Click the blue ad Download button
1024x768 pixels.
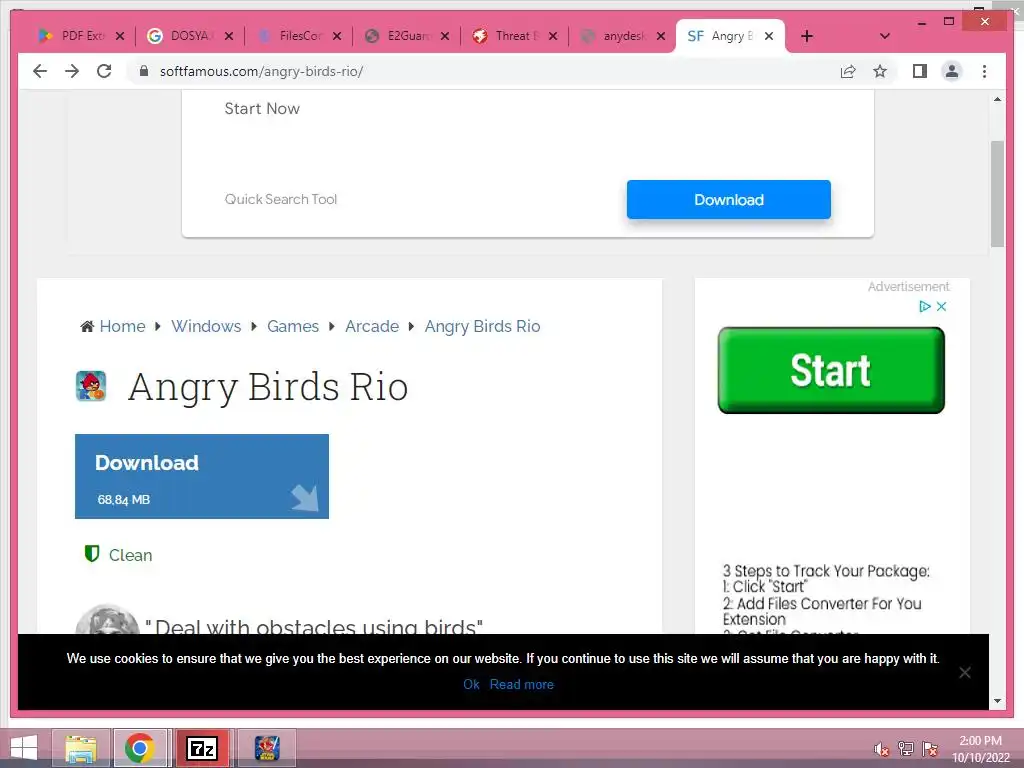point(729,199)
